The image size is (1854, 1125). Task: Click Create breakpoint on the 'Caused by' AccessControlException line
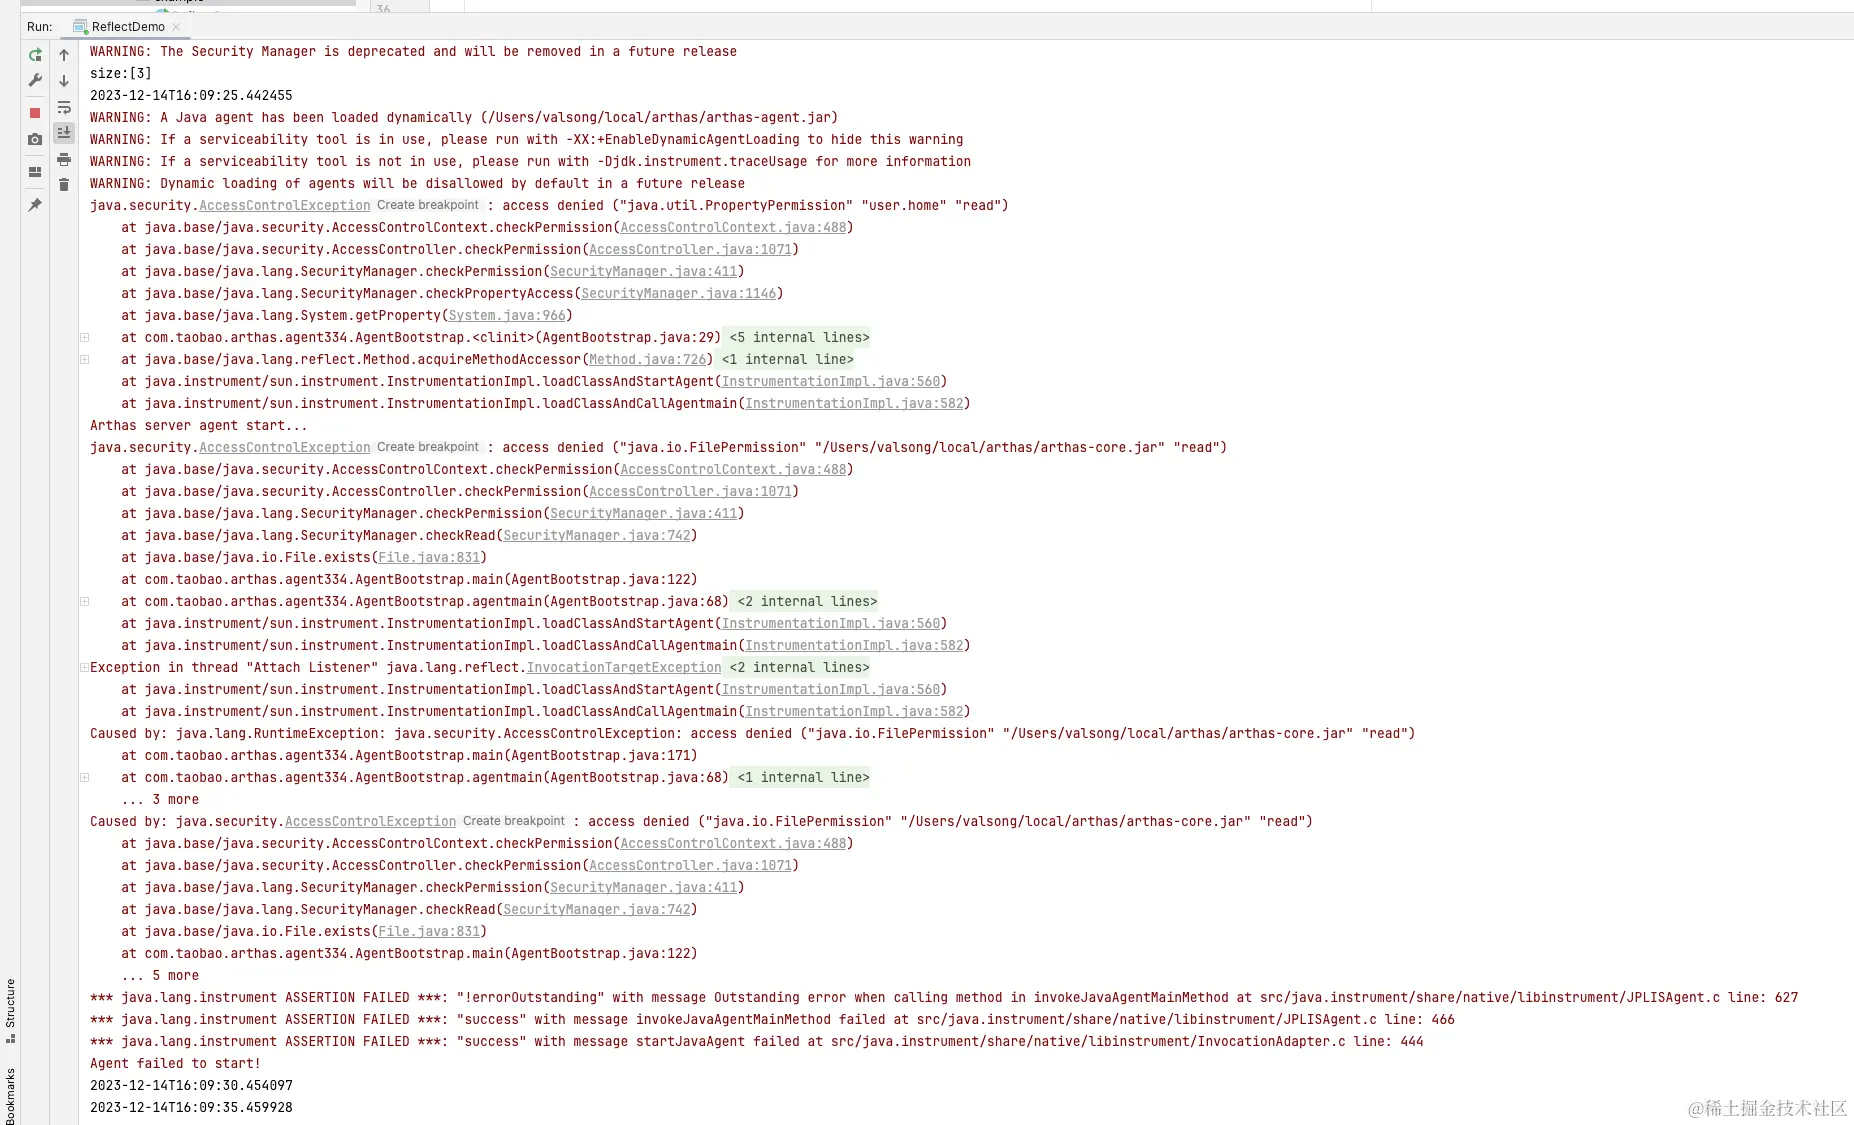click(514, 821)
